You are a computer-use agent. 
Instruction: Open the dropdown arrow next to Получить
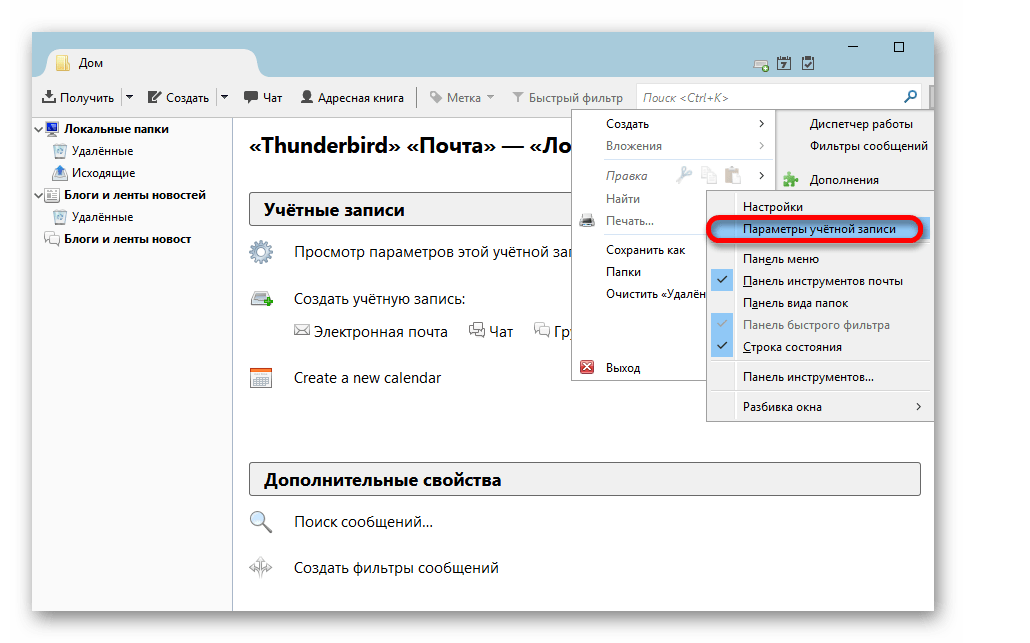point(129,98)
